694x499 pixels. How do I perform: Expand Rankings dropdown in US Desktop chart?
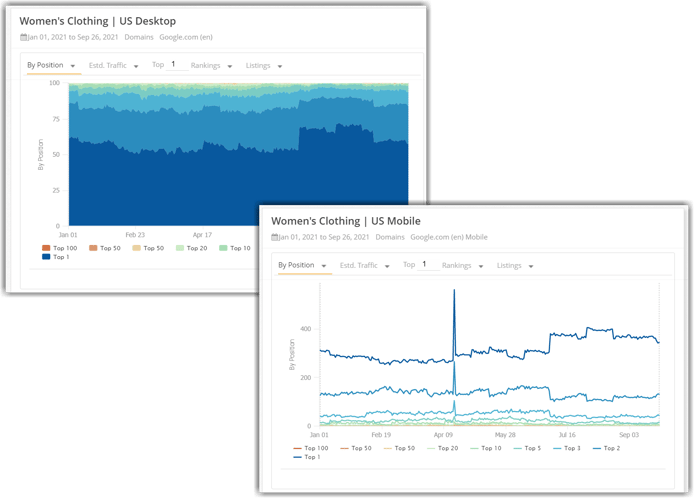click(211, 66)
